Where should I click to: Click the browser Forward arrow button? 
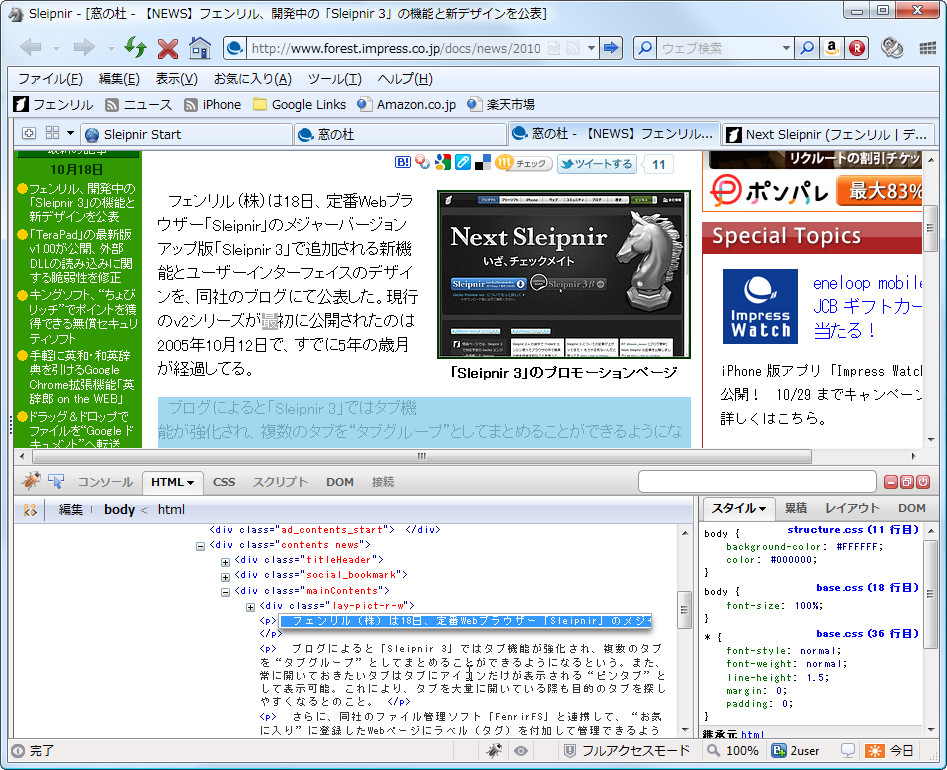pyautogui.click(x=84, y=47)
